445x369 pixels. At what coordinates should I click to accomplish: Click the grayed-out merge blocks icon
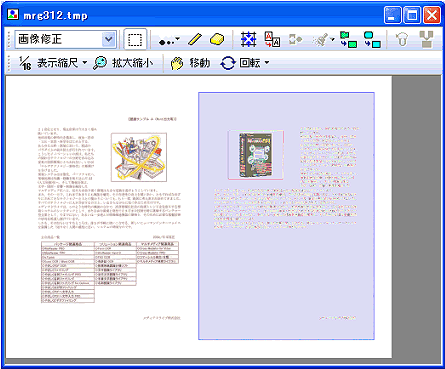(427, 39)
